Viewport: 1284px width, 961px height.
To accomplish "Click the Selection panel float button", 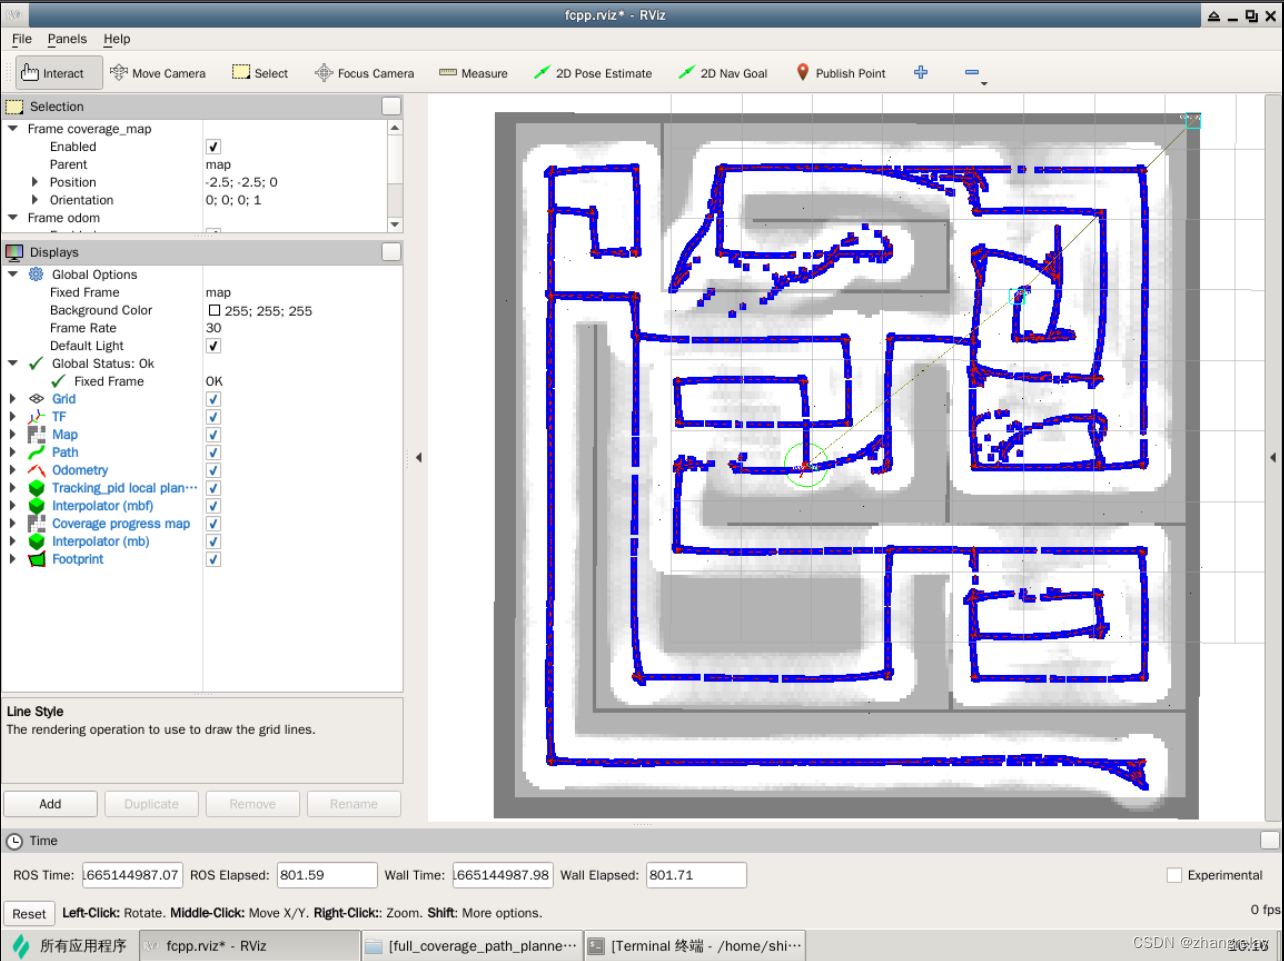I will click(391, 106).
